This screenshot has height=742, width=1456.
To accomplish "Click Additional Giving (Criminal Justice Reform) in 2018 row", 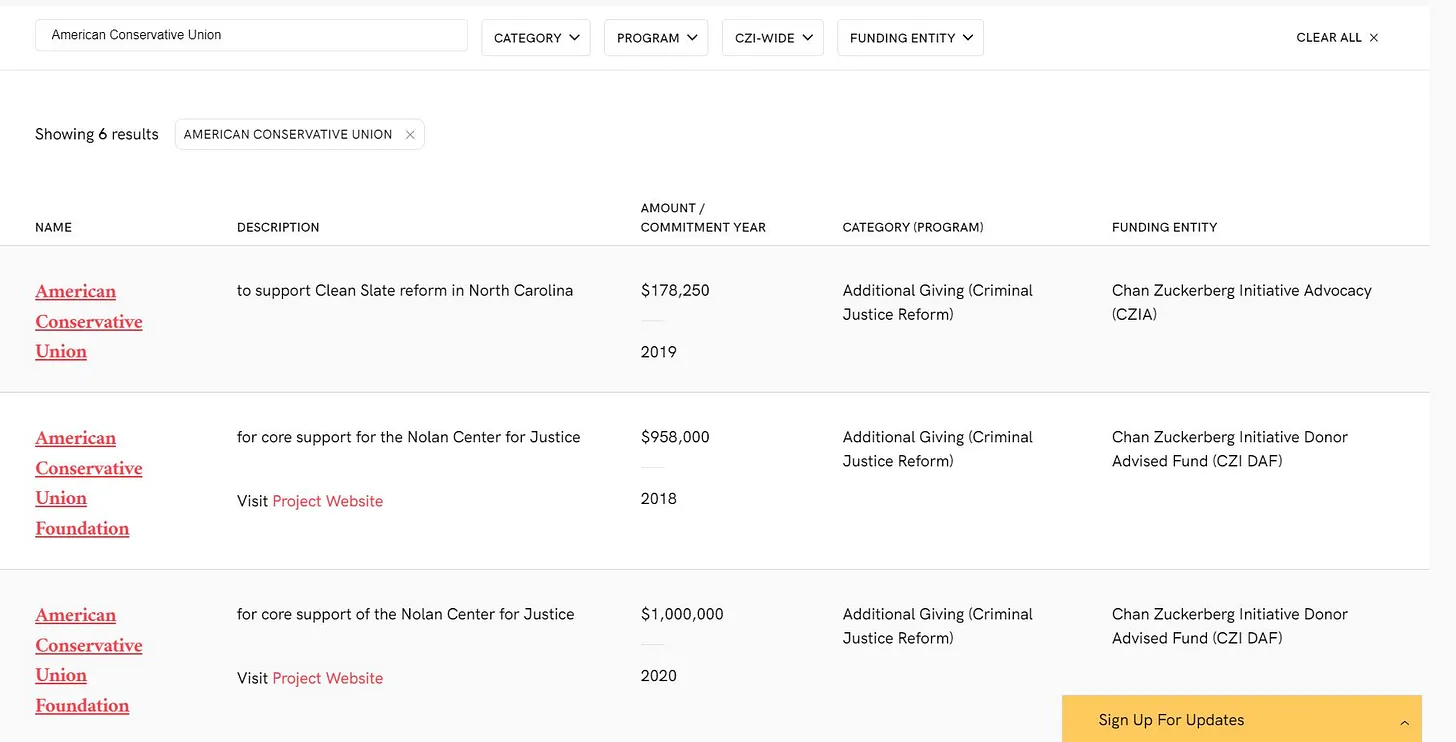I will click(937, 449).
